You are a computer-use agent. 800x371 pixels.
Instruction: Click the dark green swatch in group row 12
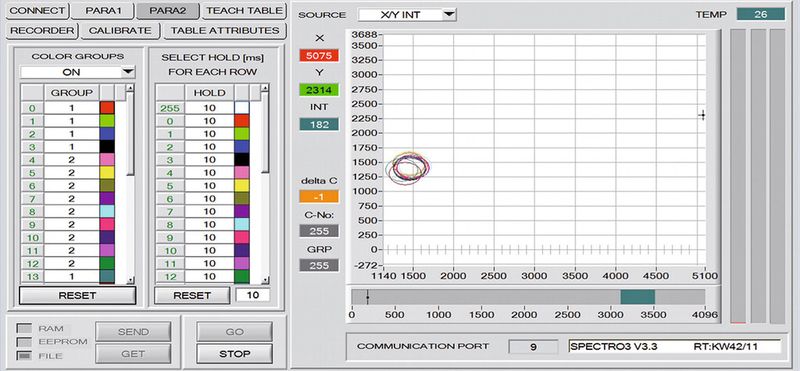click(x=107, y=263)
